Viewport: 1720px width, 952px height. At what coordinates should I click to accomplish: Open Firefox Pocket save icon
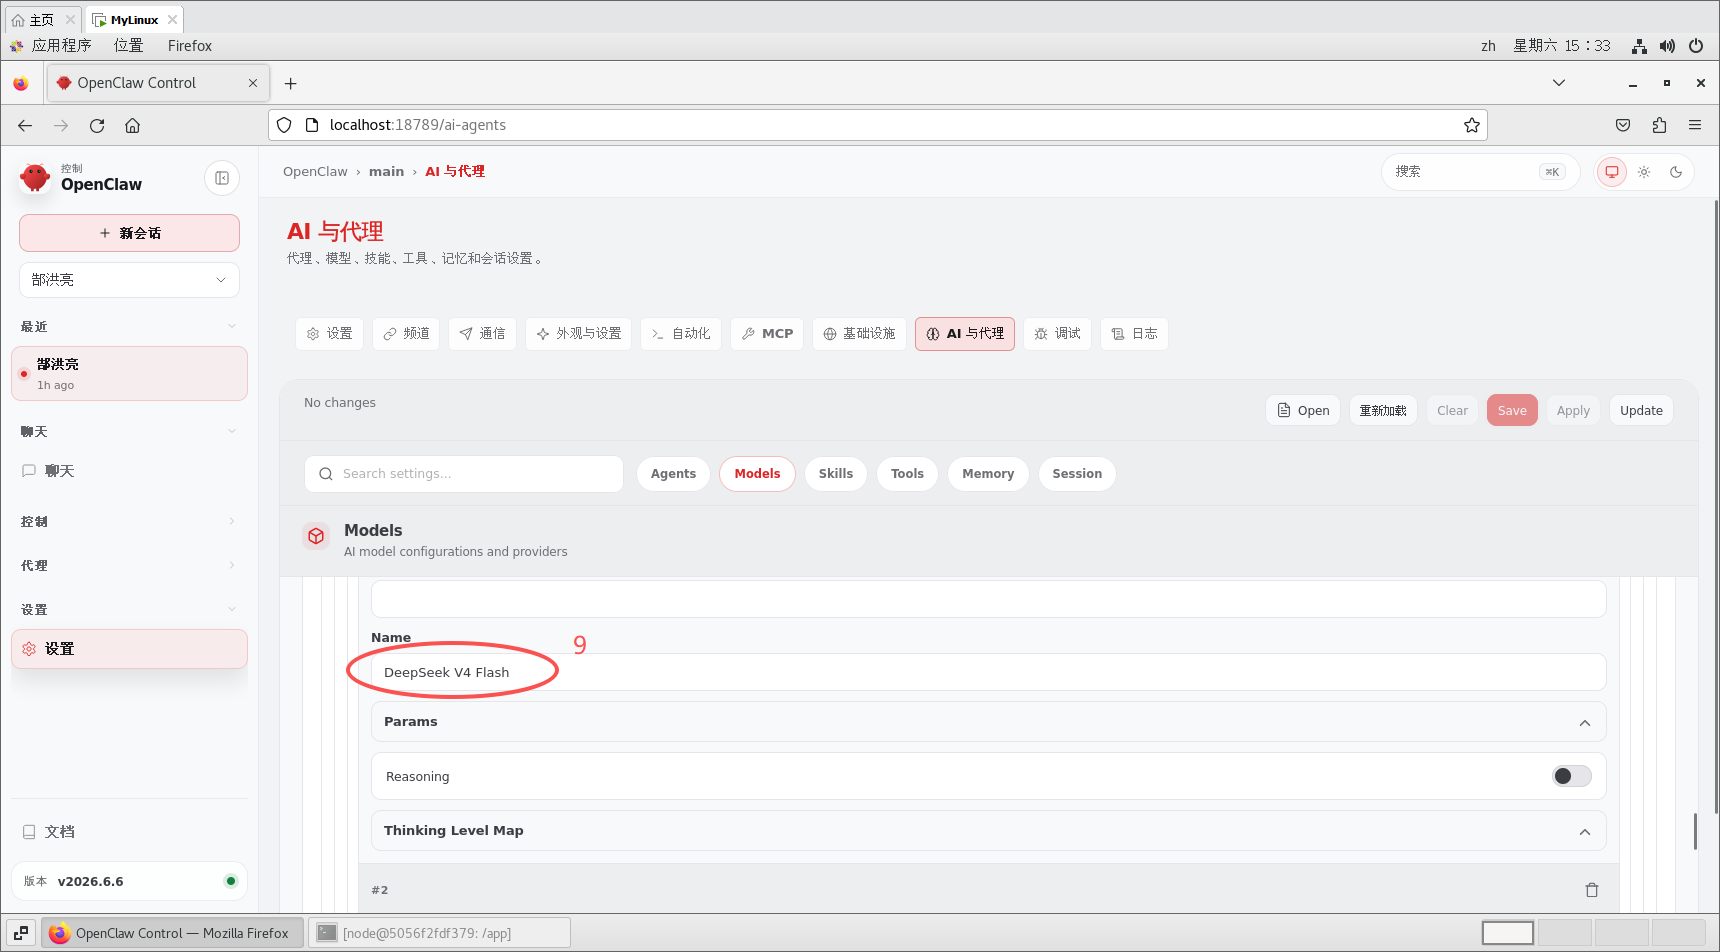pyautogui.click(x=1623, y=125)
